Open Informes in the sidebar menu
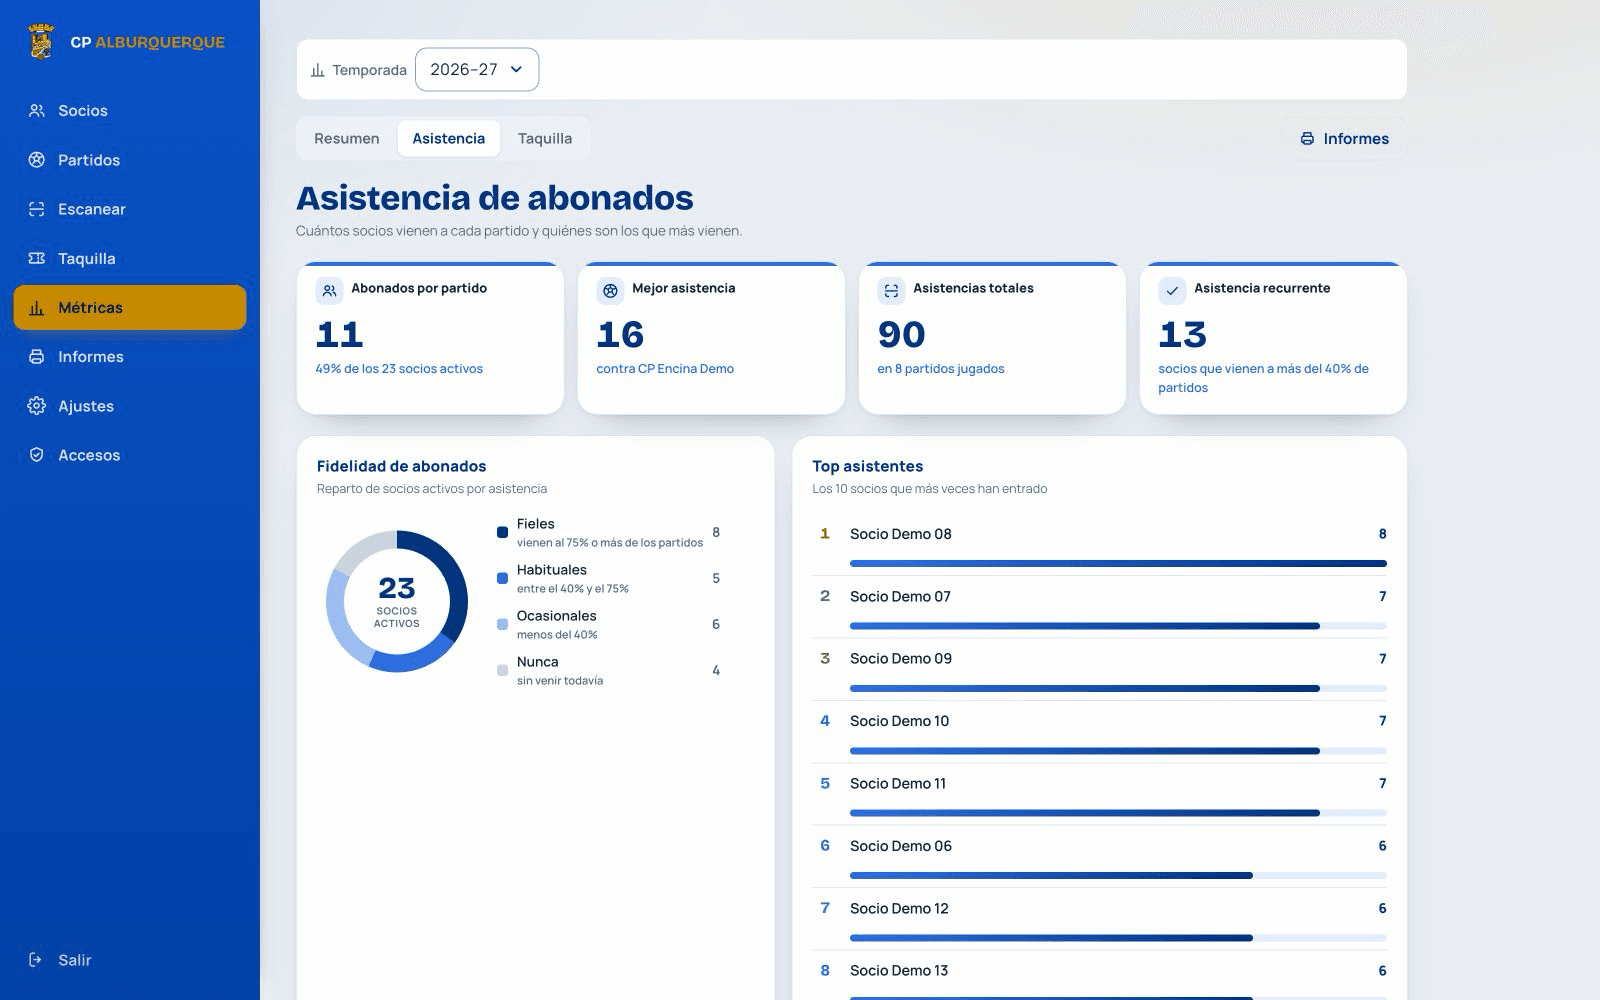The image size is (1600, 1000). [130, 357]
